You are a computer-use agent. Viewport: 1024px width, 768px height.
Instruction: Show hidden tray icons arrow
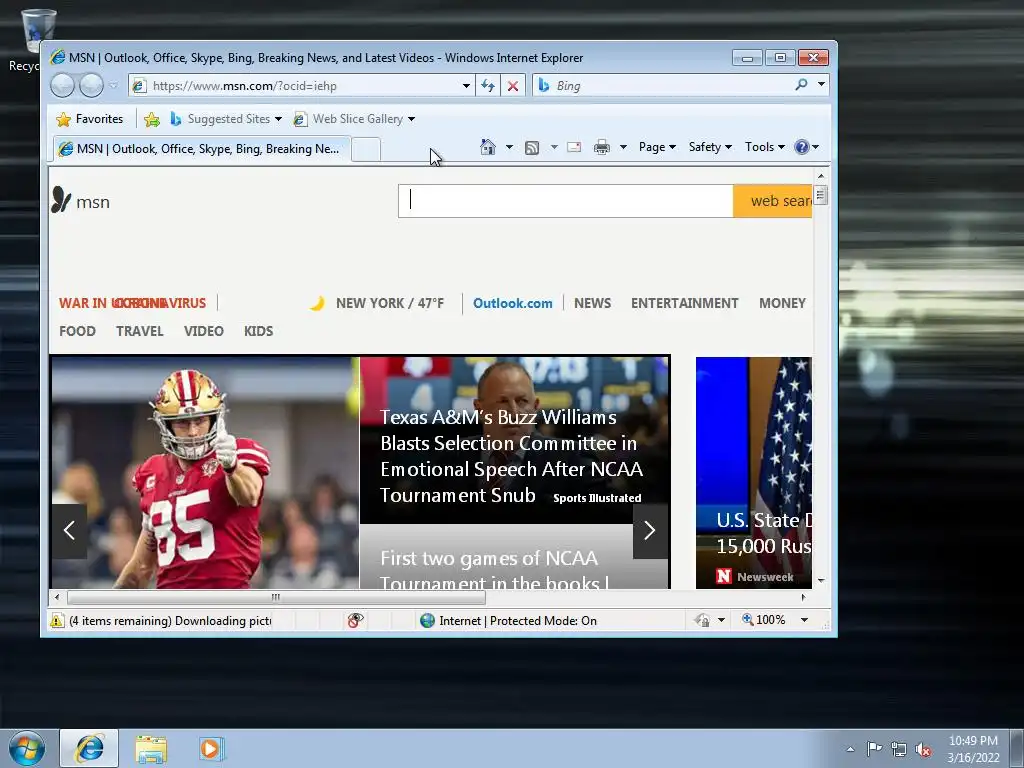point(850,749)
